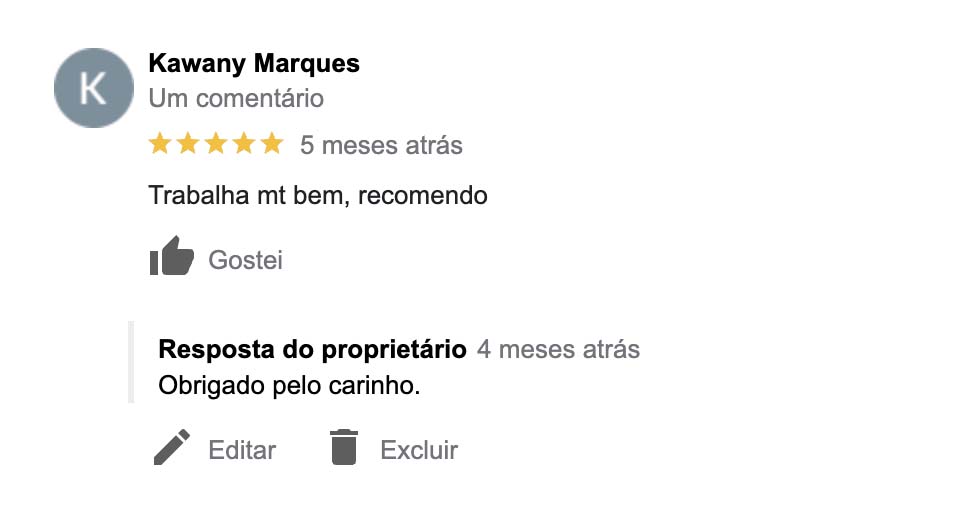Image resolution: width=978 pixels, height=506 pixels.
Task: Click the third yellow rating star
Action: click(216, 144)
